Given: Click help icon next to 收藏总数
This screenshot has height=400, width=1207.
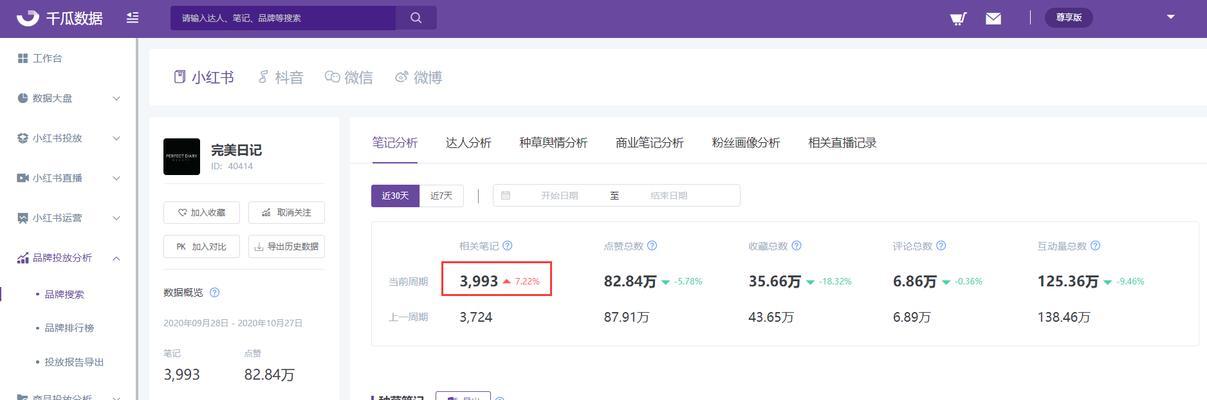Looking at the screenshot, I should (x=797, y=246).
